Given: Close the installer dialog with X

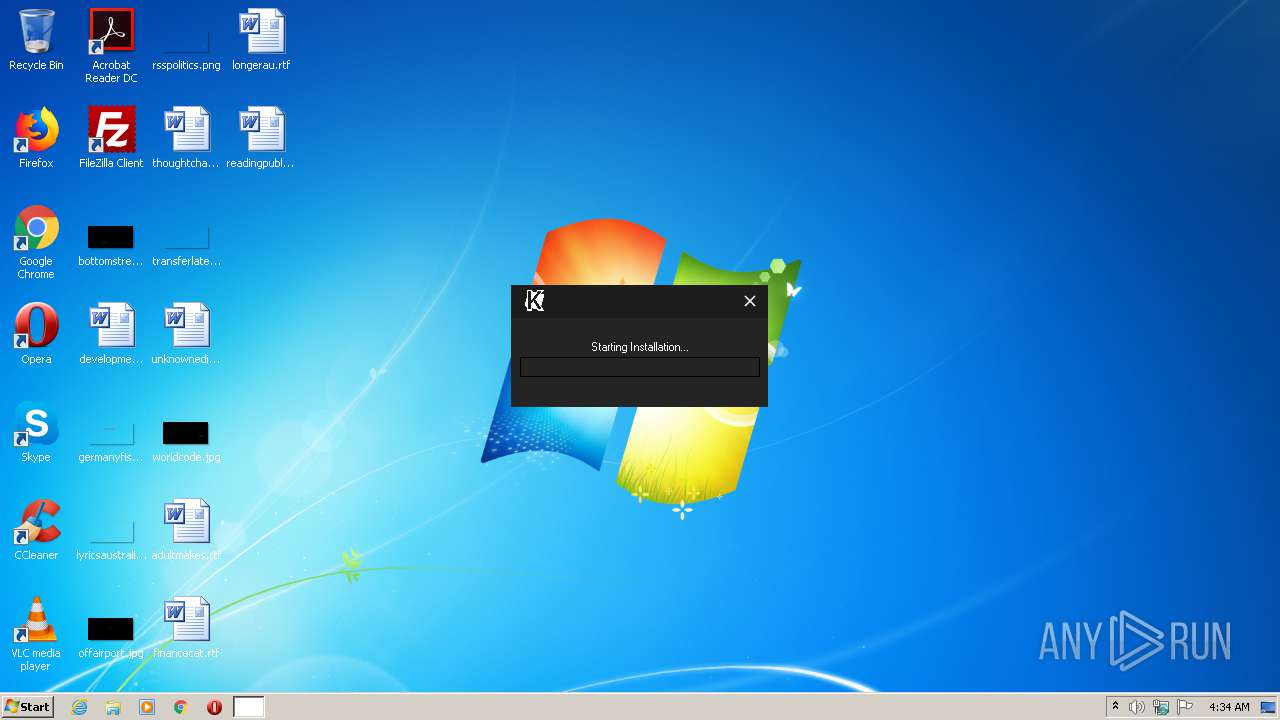Looking at the screenshot, I should click(x=750, y=301).
